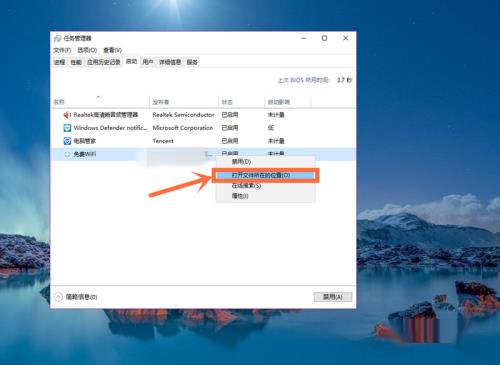Click the Realtek Semiconductor publisher cell
Viewport: 500px width, 365px height.
[x=183, y=115]
